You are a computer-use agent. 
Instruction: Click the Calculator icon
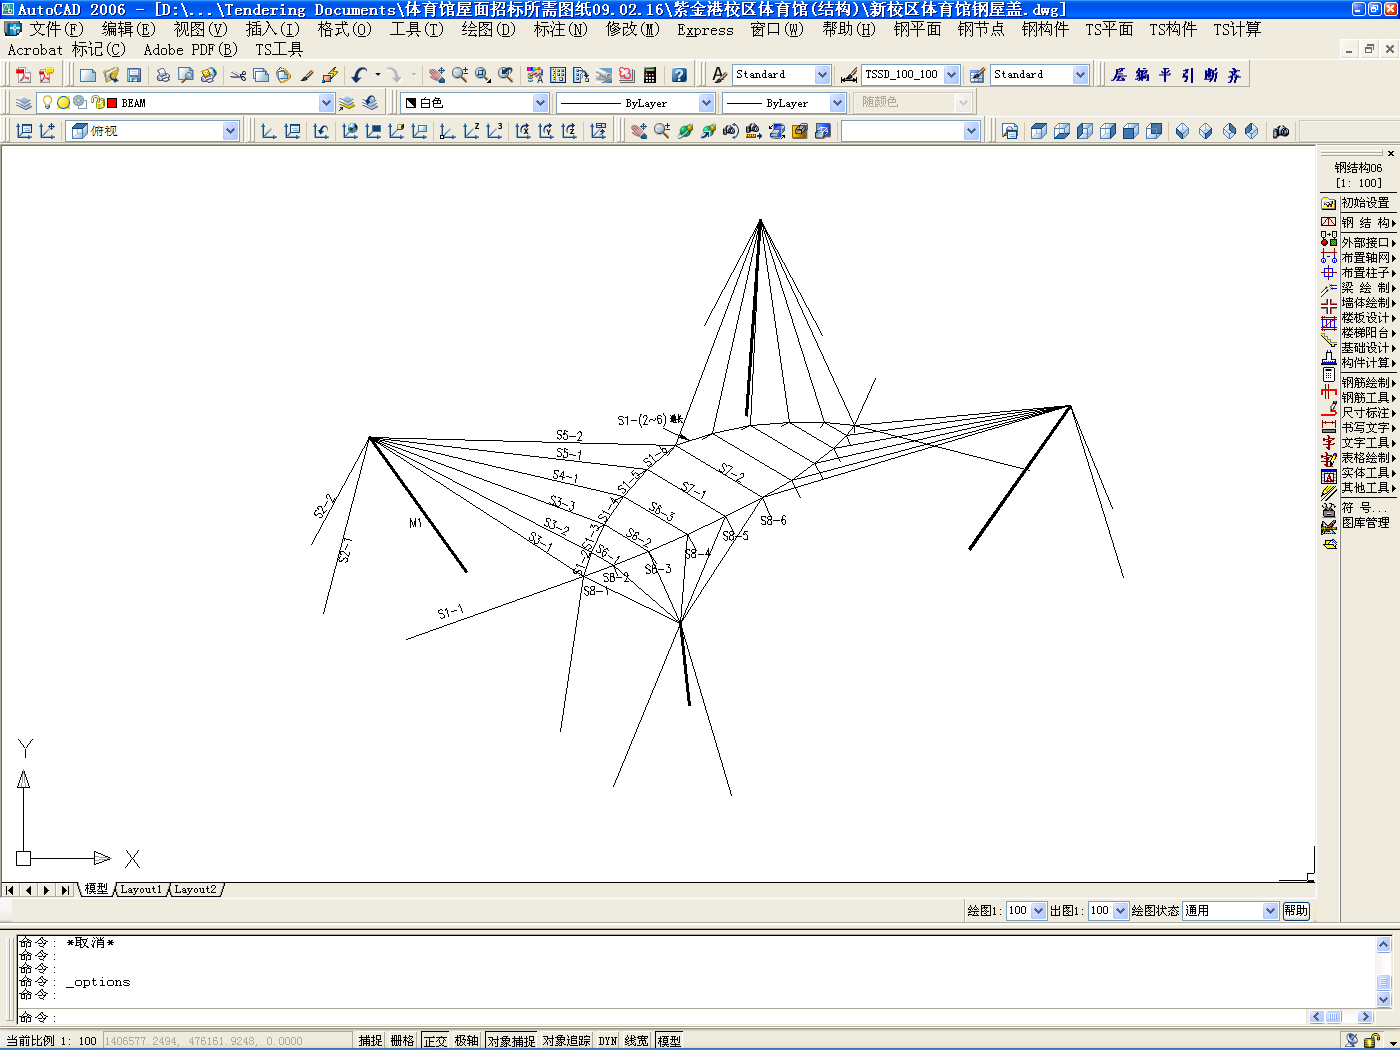click(x=650, y=75)
